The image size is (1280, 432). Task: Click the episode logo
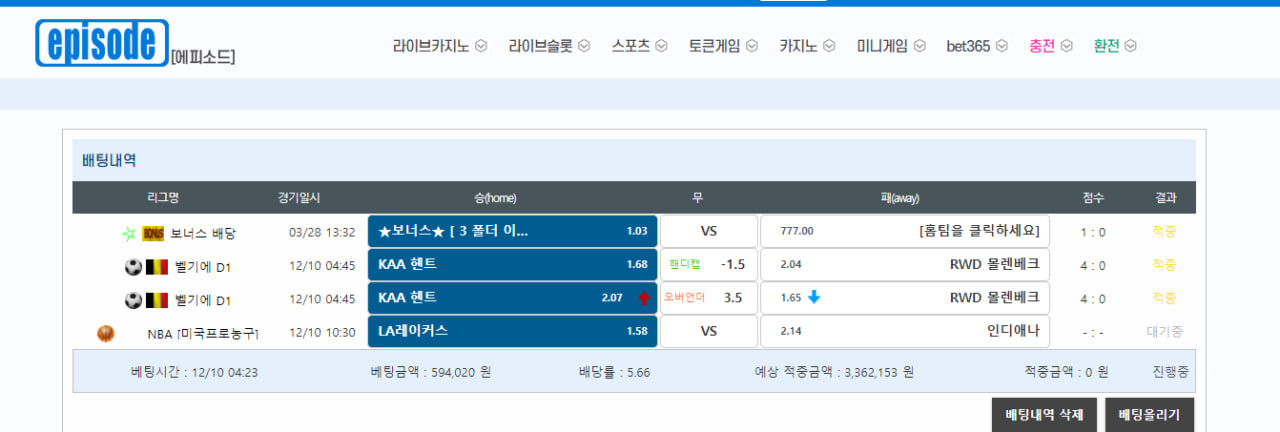pos(101,43)
